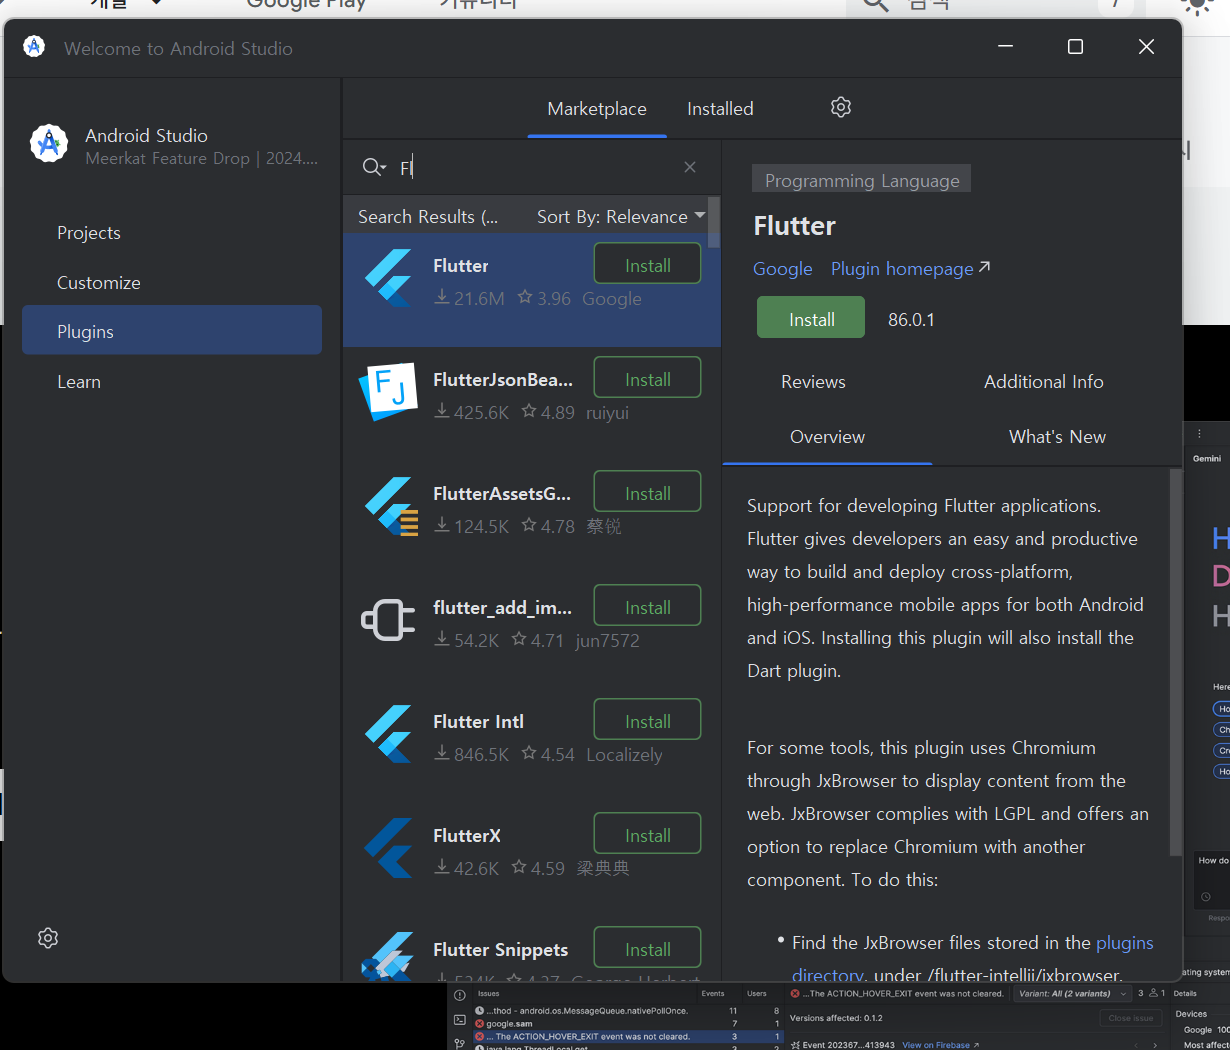Image resolution: width=1230 pixels, height=1050 pixels.
Task: Open the Reviews tab
Action: click(x=813, y=381)
